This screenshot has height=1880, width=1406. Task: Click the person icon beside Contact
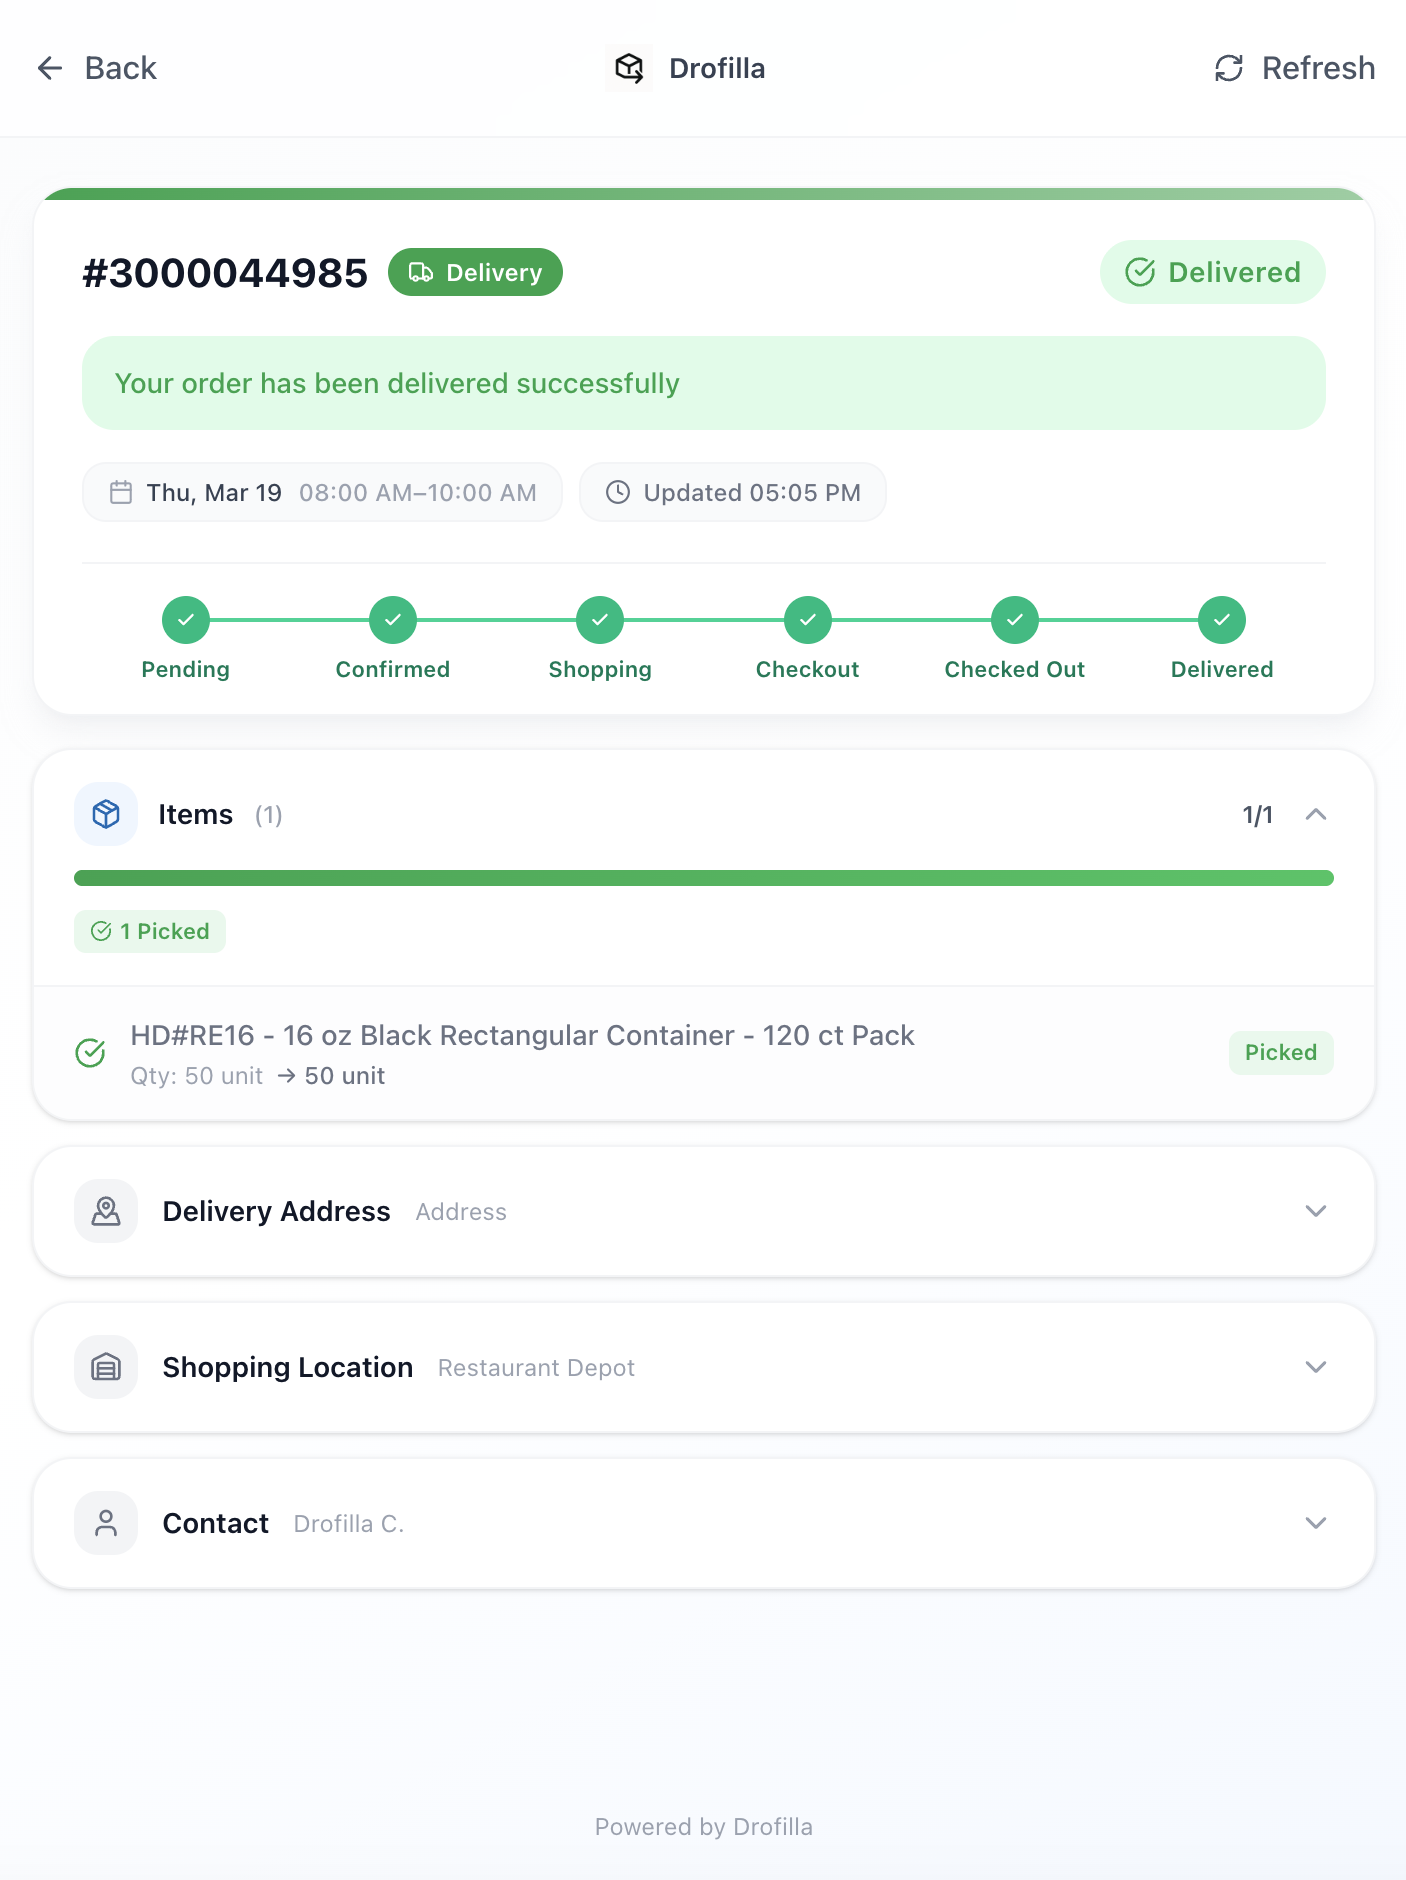coord(105,1523)
